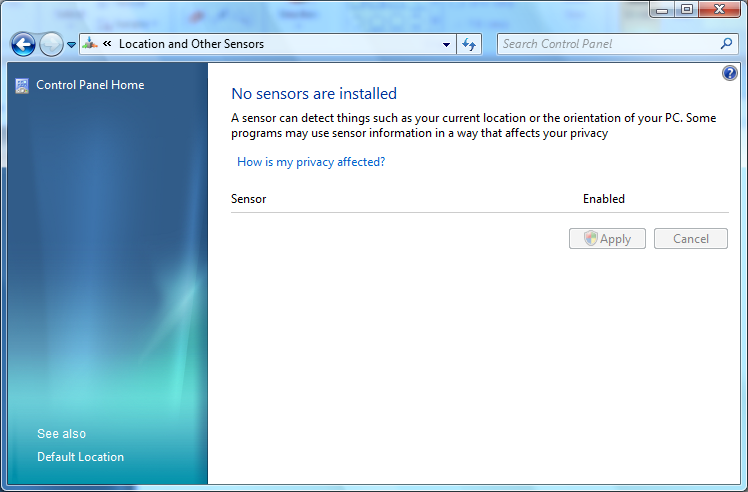Open How is my privacy affected link
748x492 pixels.
pos(311,162)
